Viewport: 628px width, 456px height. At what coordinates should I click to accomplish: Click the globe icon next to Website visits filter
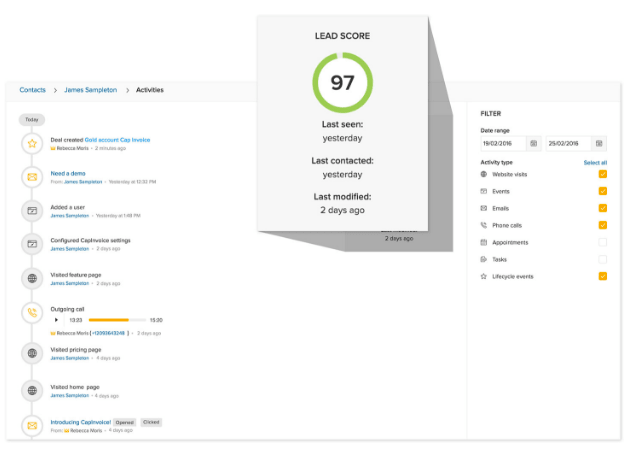[x=484, y=174]
